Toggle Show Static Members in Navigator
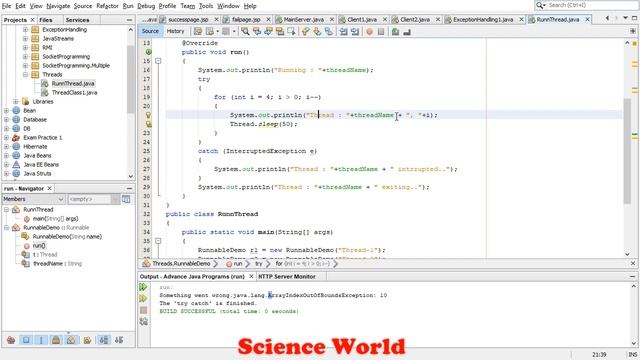640x360 pixels. [x=41, y=340]
